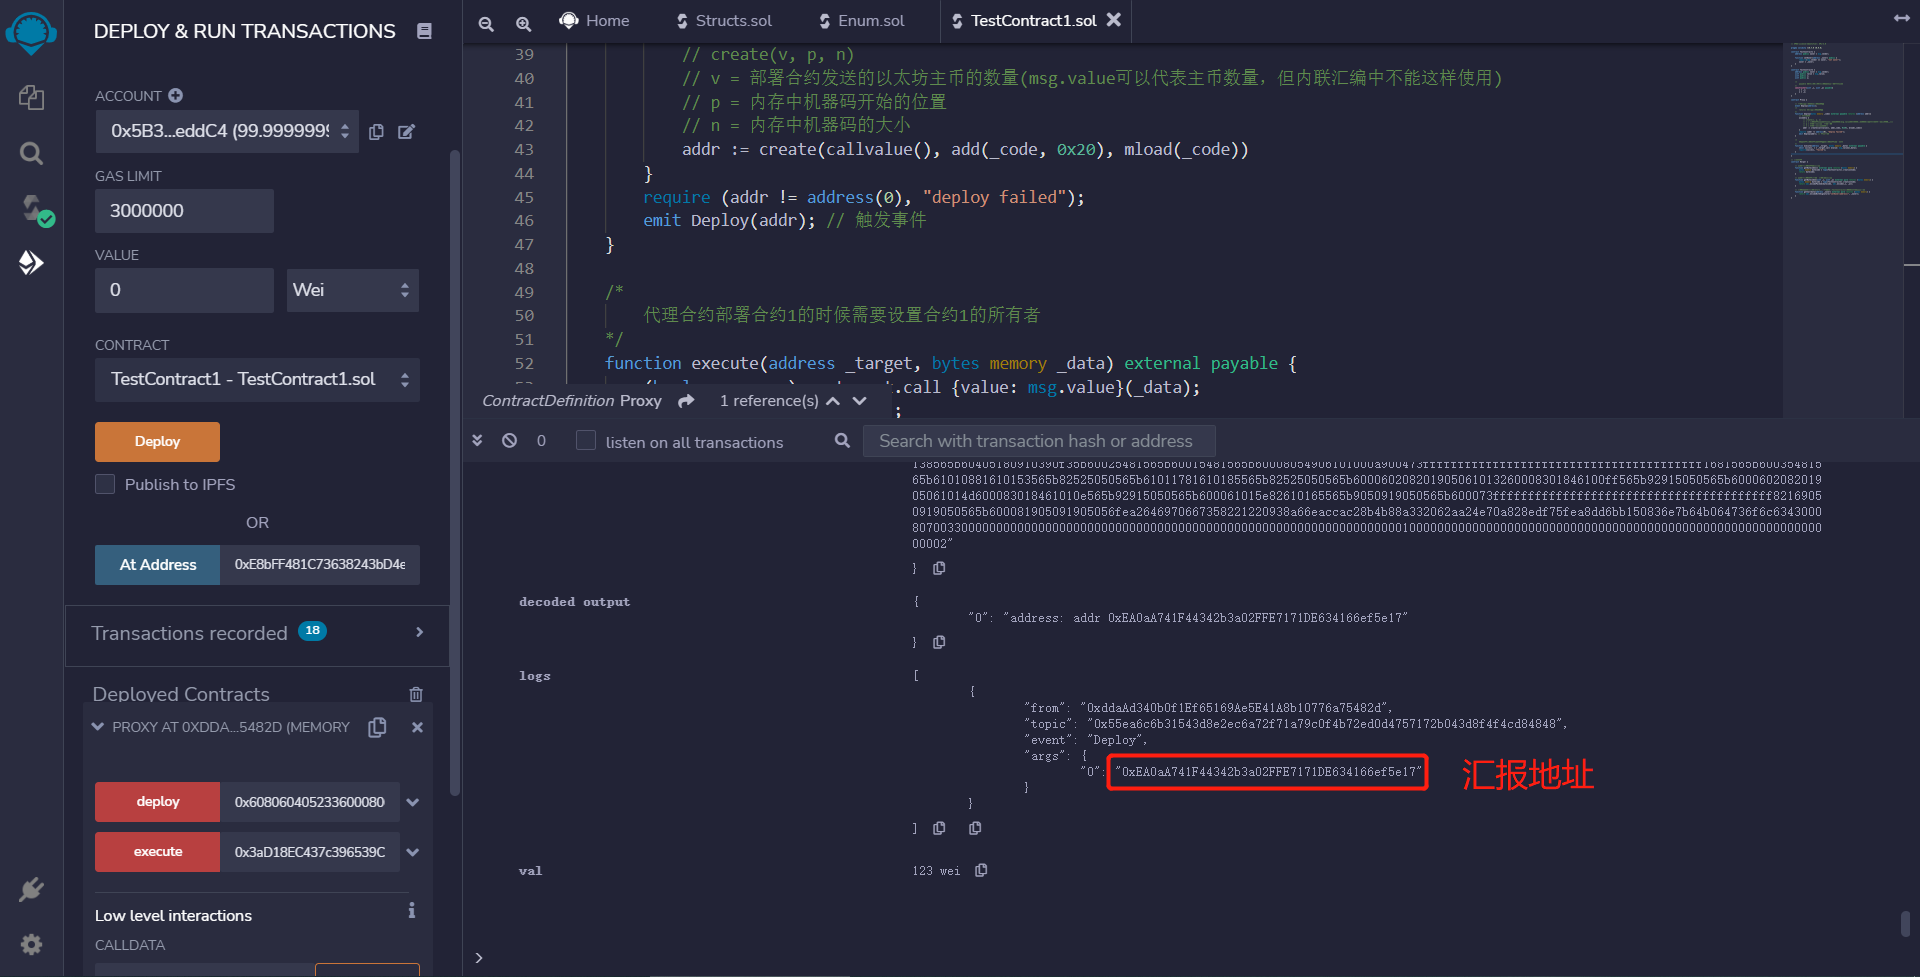Open the File Explorer sidebar icon

pos(31,97)
